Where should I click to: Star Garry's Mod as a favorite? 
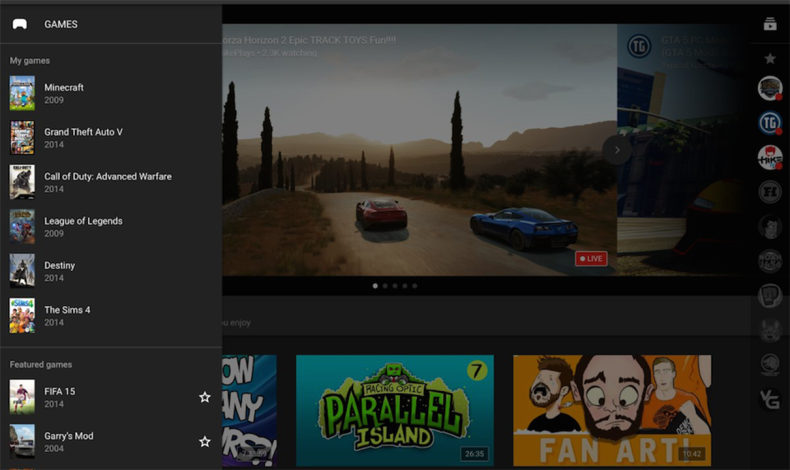[x=205, y=442]
